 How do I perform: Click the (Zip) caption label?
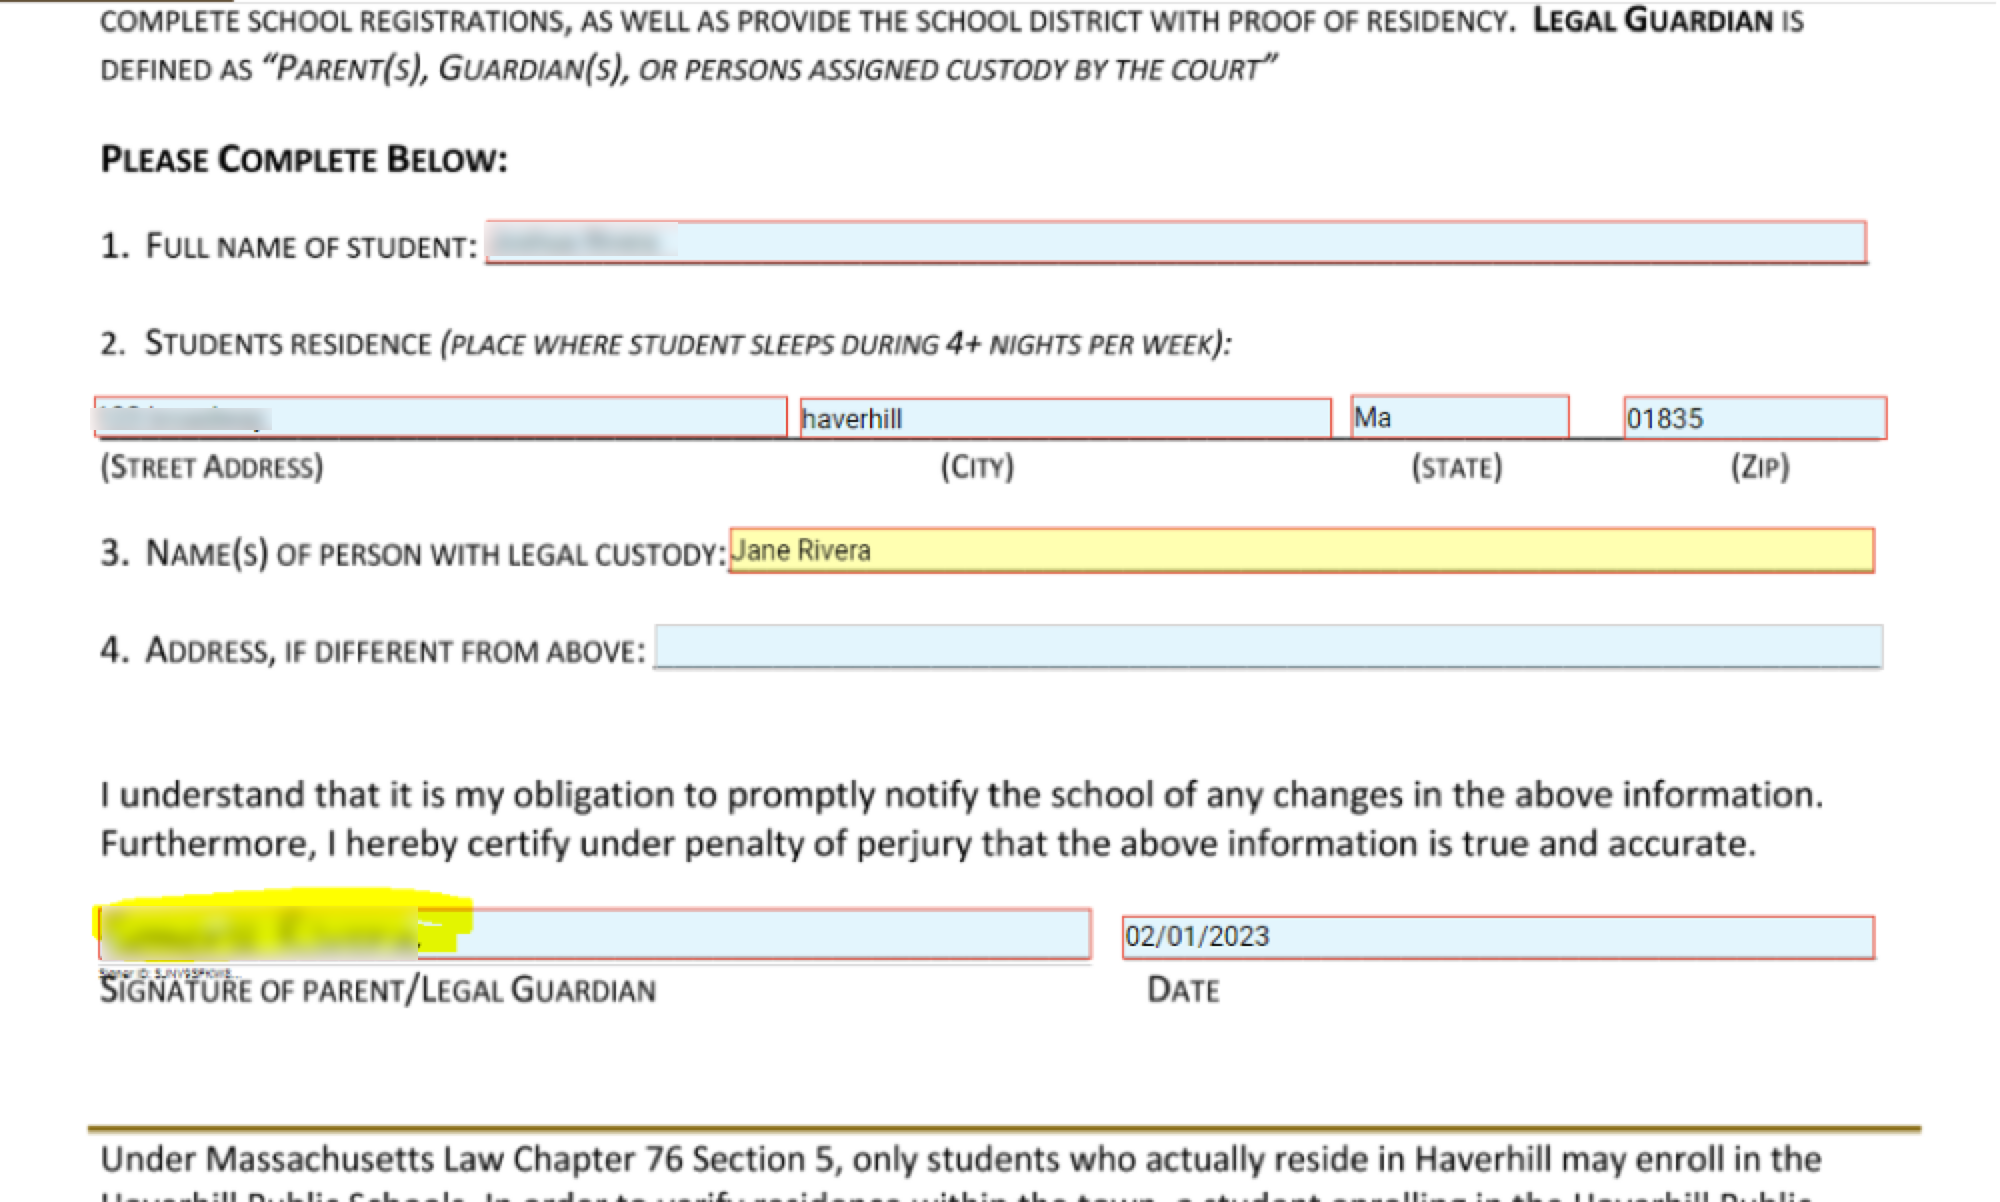[x=1760, y=467]
